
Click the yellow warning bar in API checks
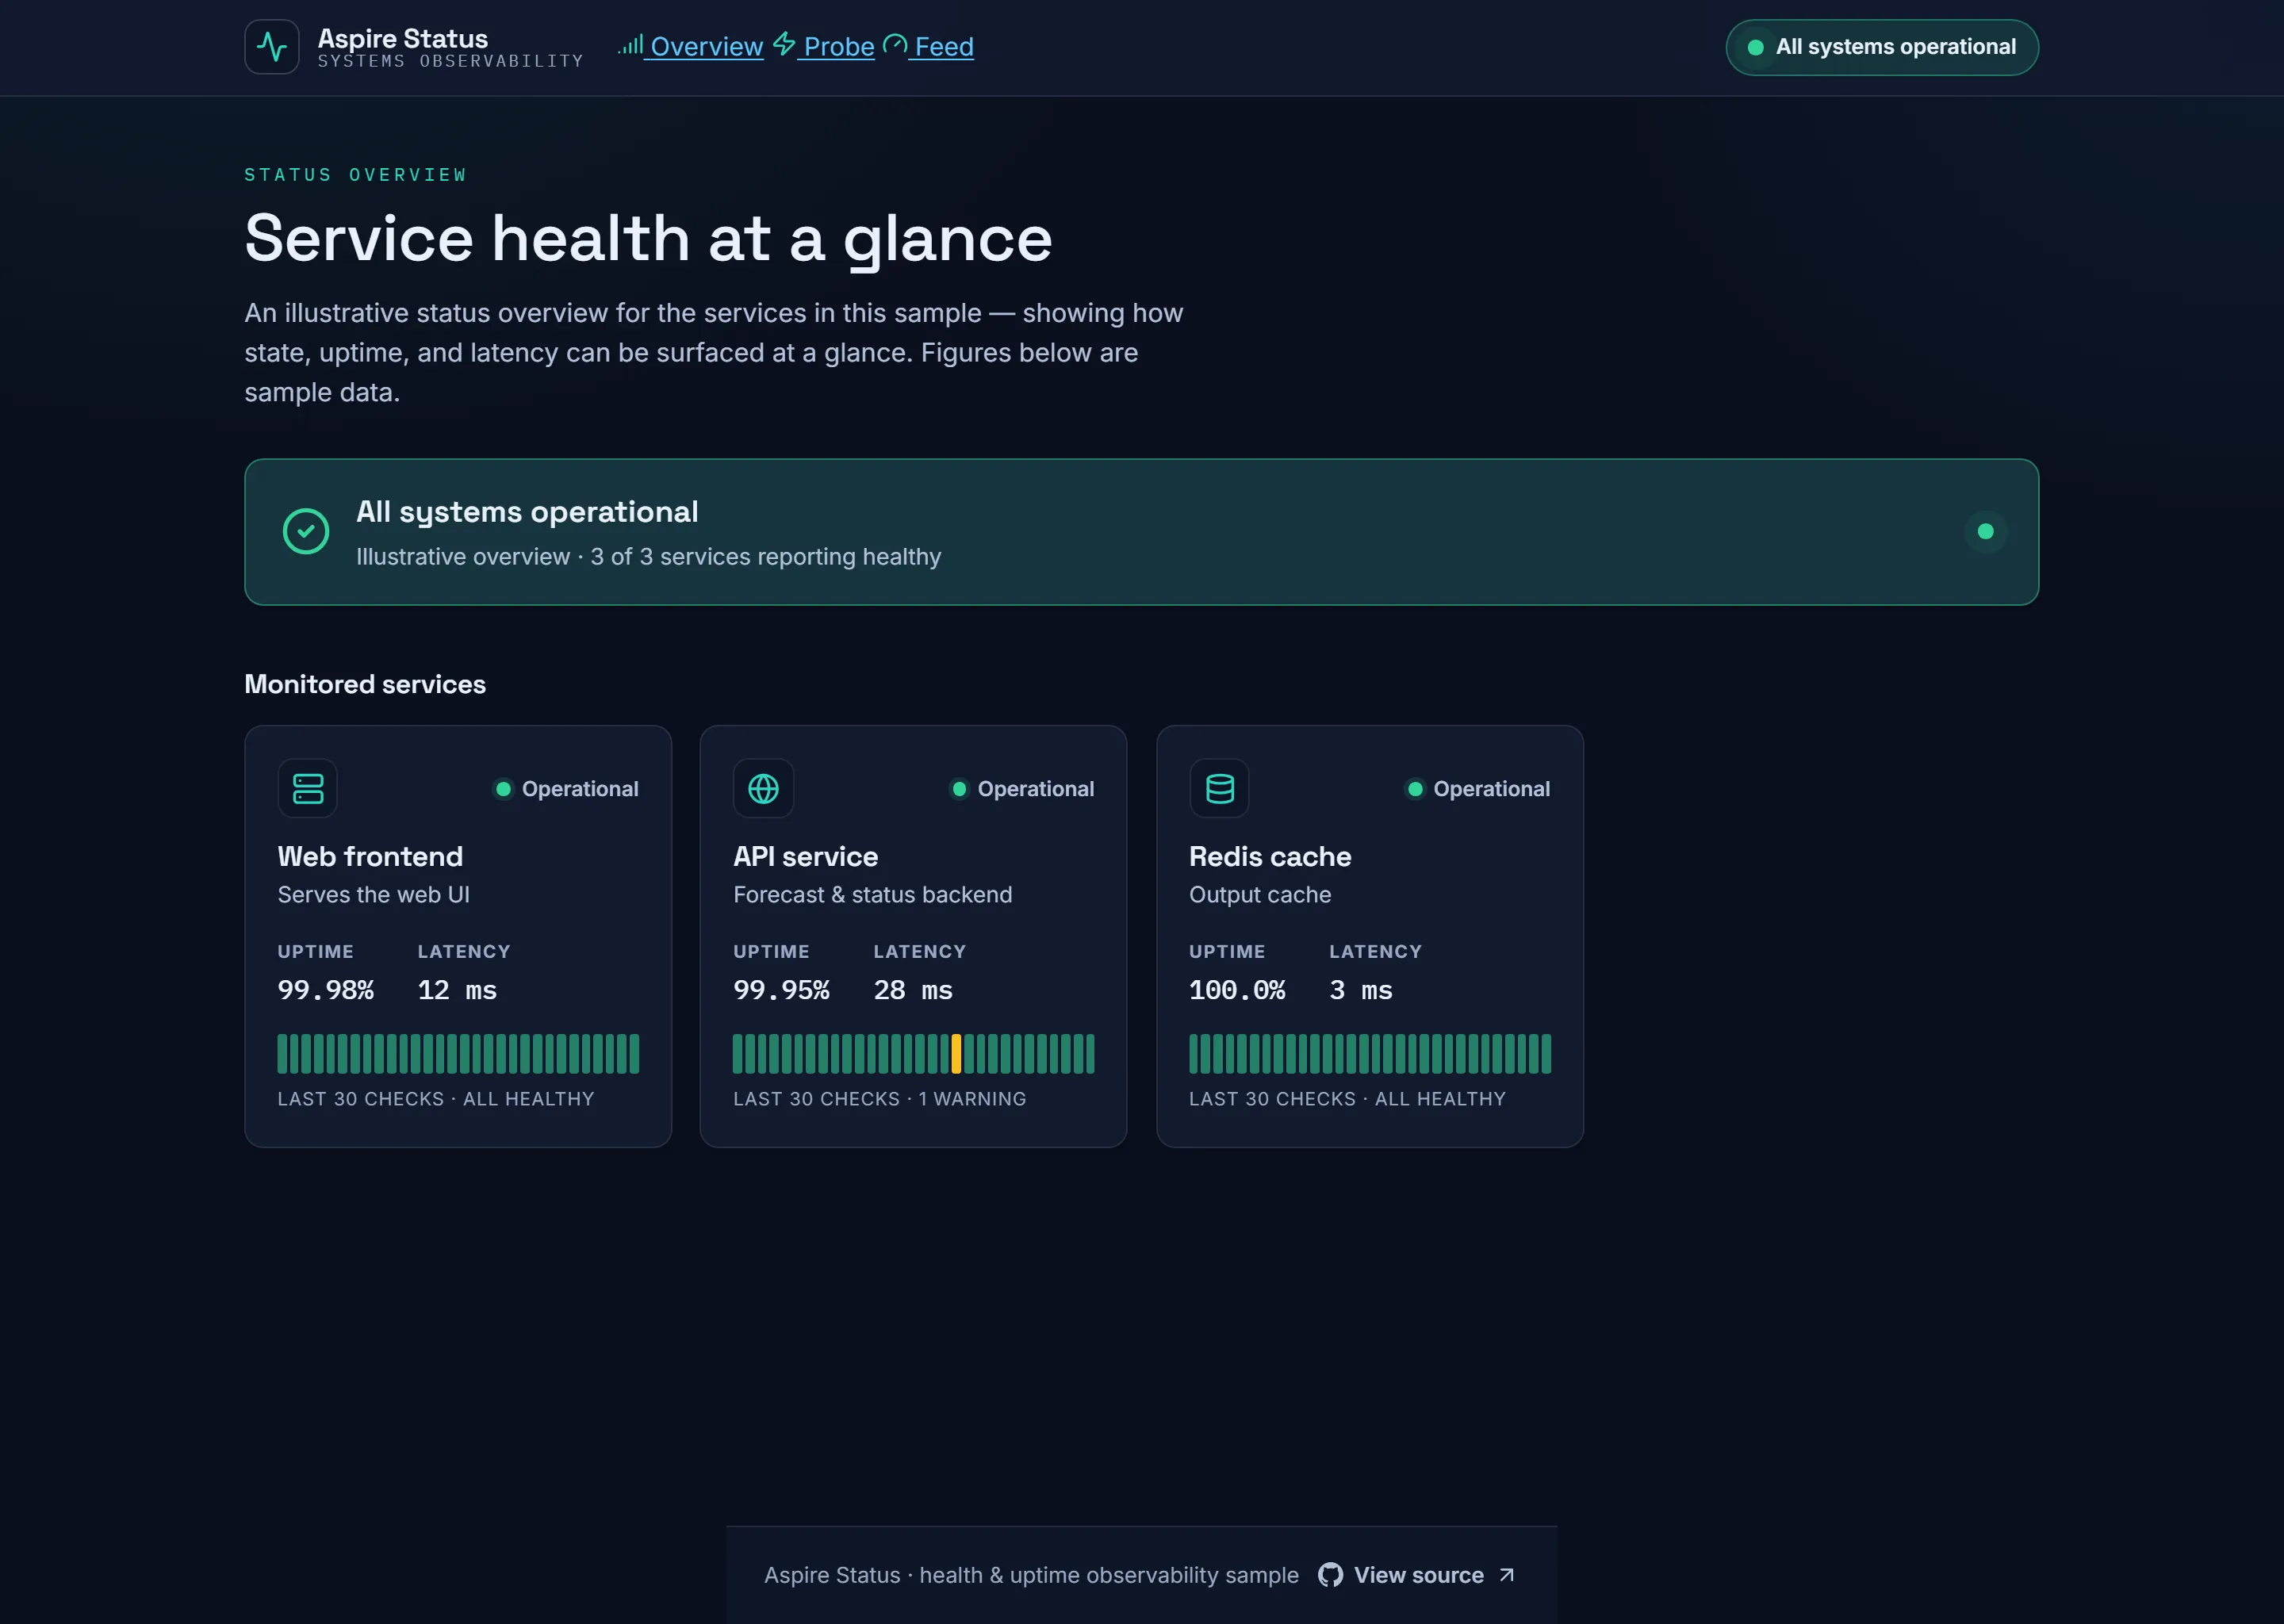click(957, 1054)
